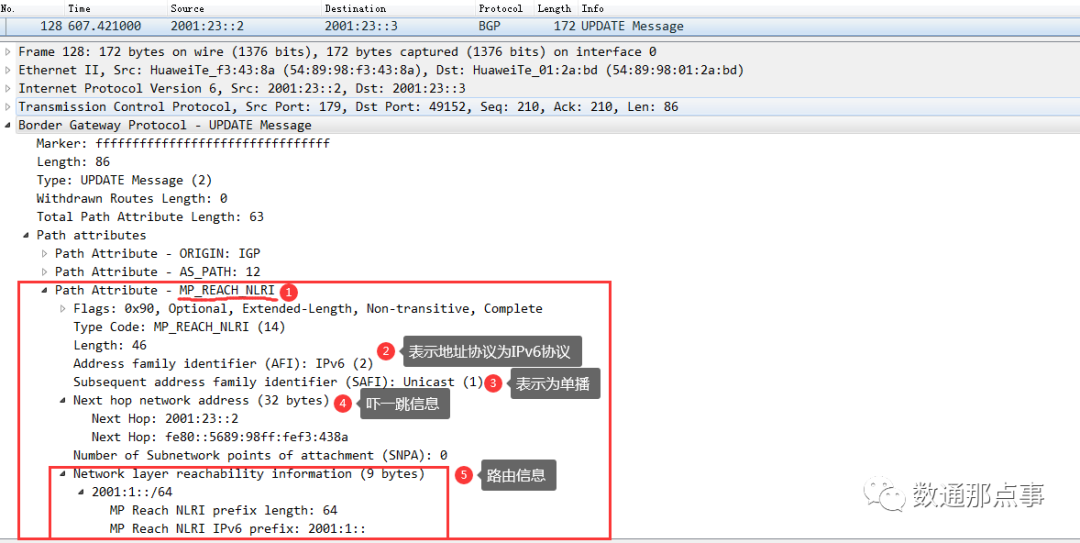Collapse the 2001:1::/64 prefix node

81,492
